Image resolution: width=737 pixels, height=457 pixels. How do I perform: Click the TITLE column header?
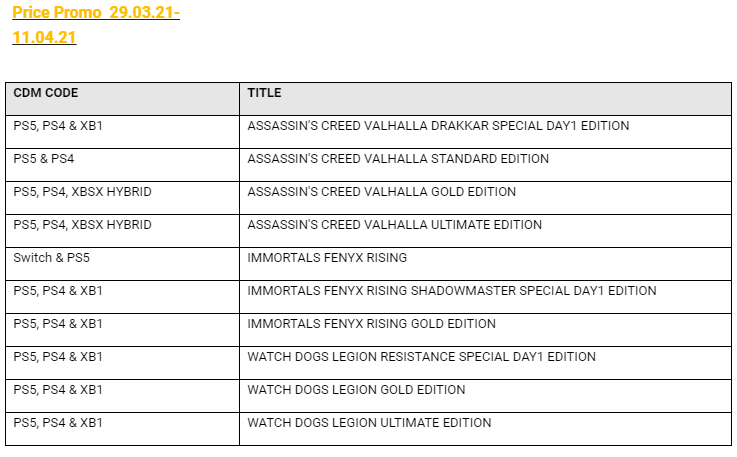[x=264, y=93]
